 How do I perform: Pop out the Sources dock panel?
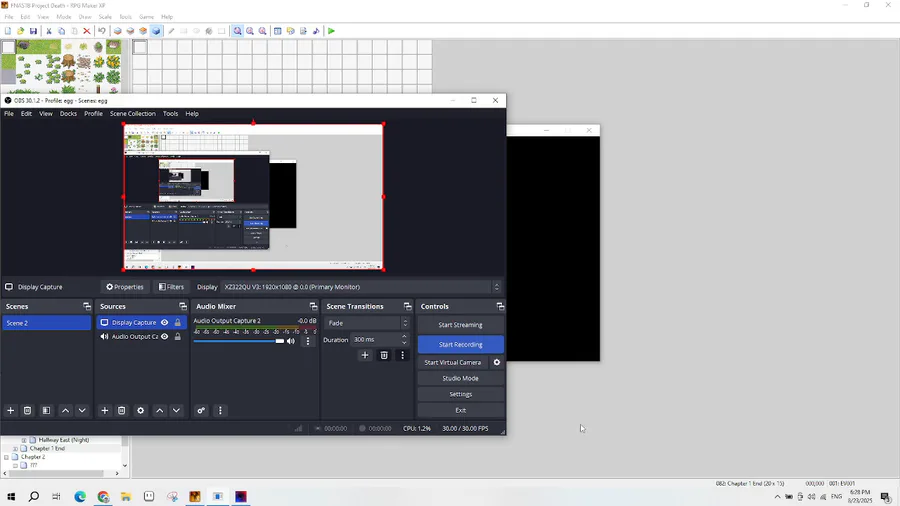[183, 306]
